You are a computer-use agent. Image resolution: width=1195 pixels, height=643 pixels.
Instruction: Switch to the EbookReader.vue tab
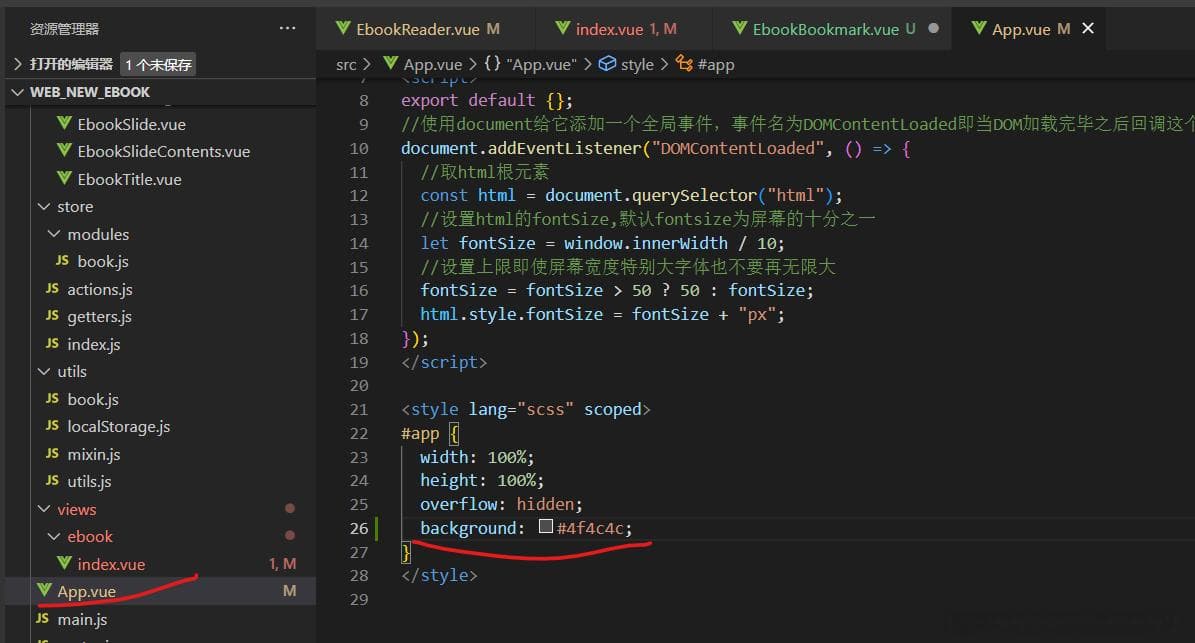click(418, 29)
